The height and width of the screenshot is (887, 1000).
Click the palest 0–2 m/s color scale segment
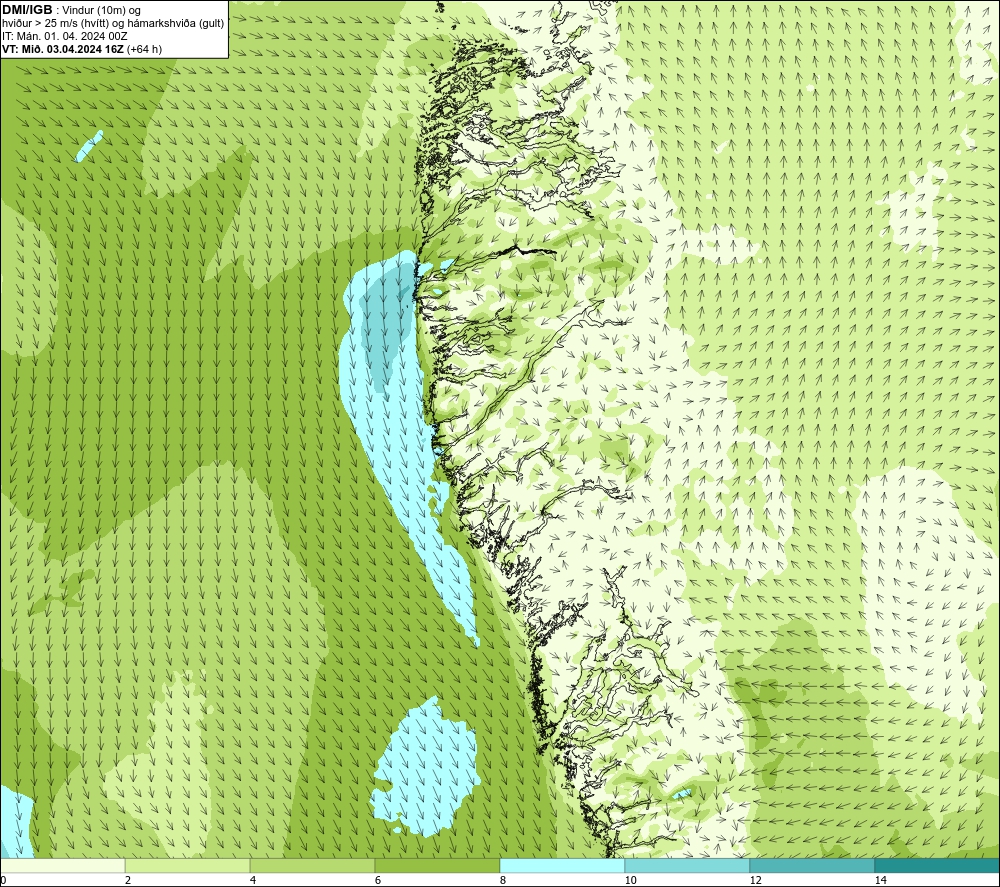coord(62,865)
